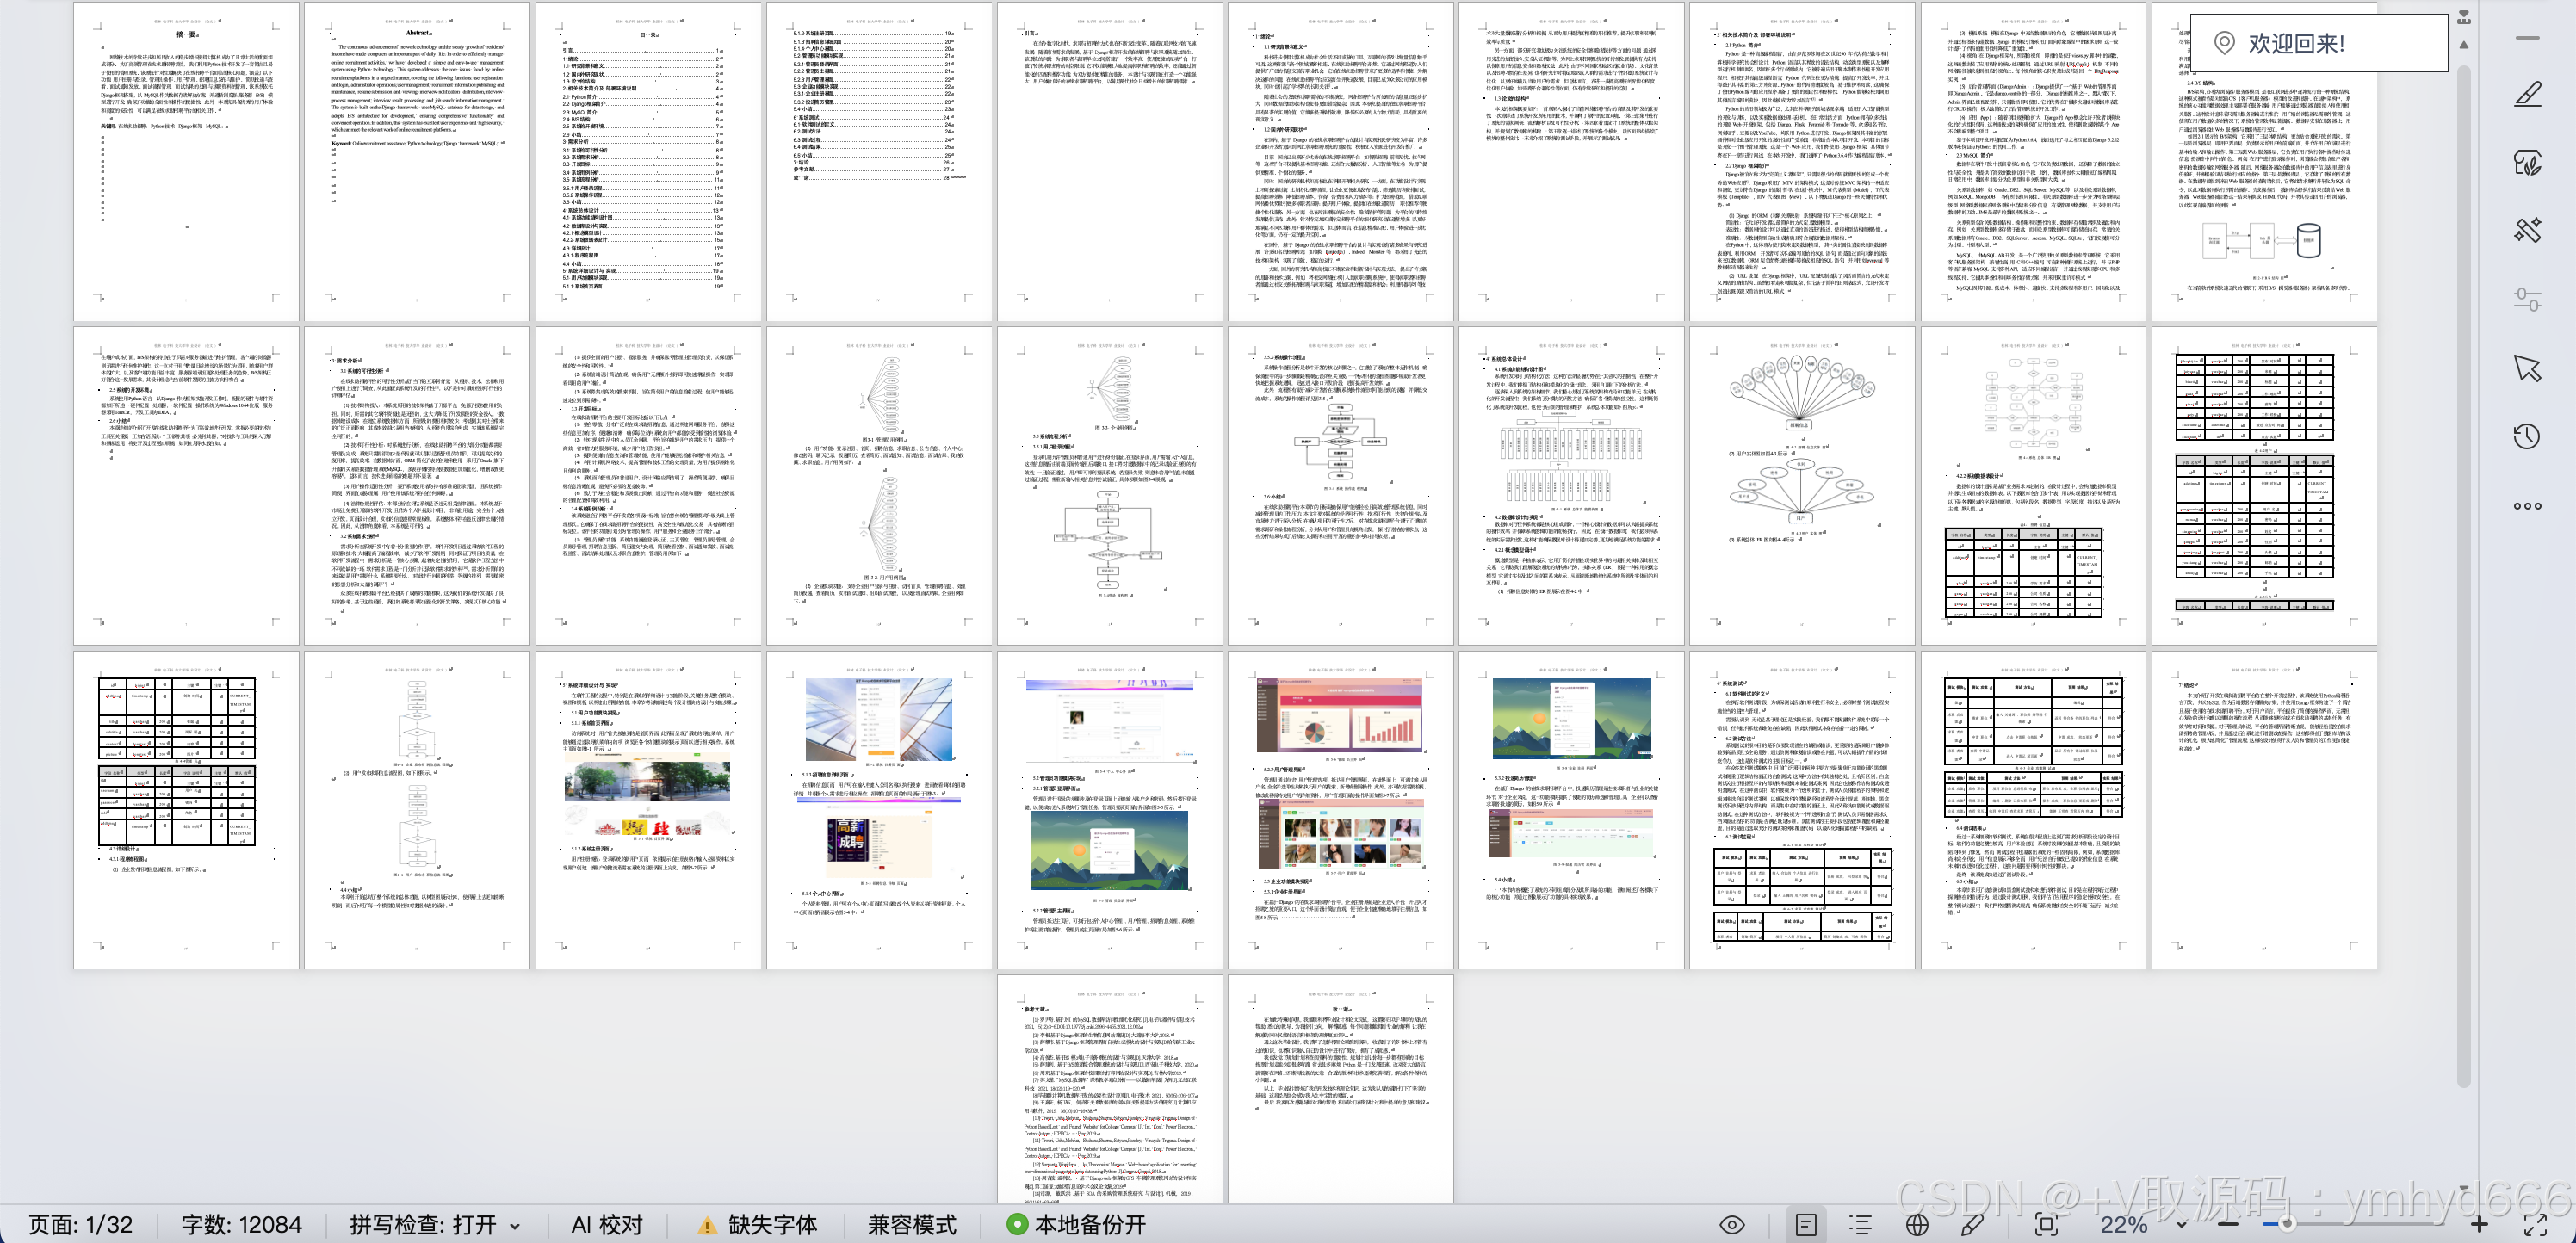Viewport: 2576px width, 1243px height.
Task: Switch to outline view icon
Action: pyautogui.click(x=1860, y=1224)
